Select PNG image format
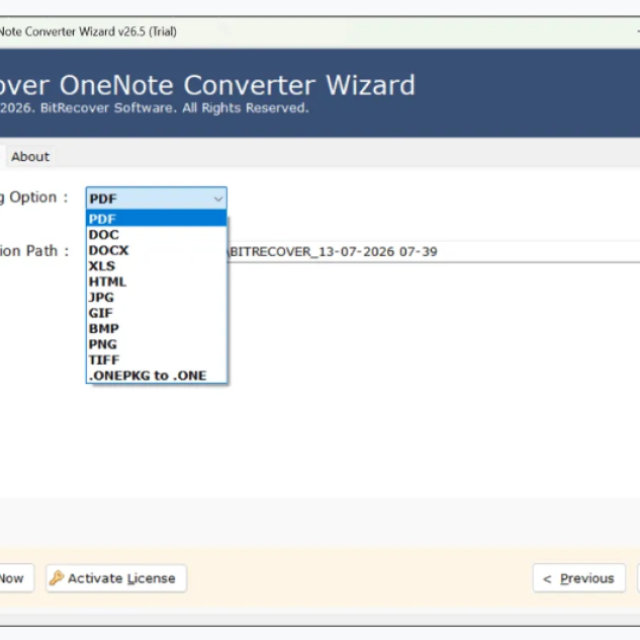The image size is (640, 640). [x=157, y=344]
